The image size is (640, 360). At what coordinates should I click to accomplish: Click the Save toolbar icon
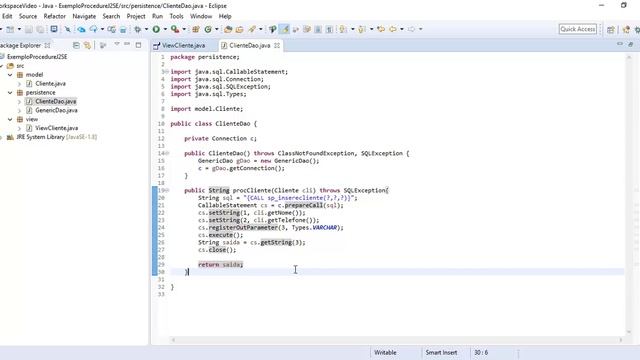point(29,29)
